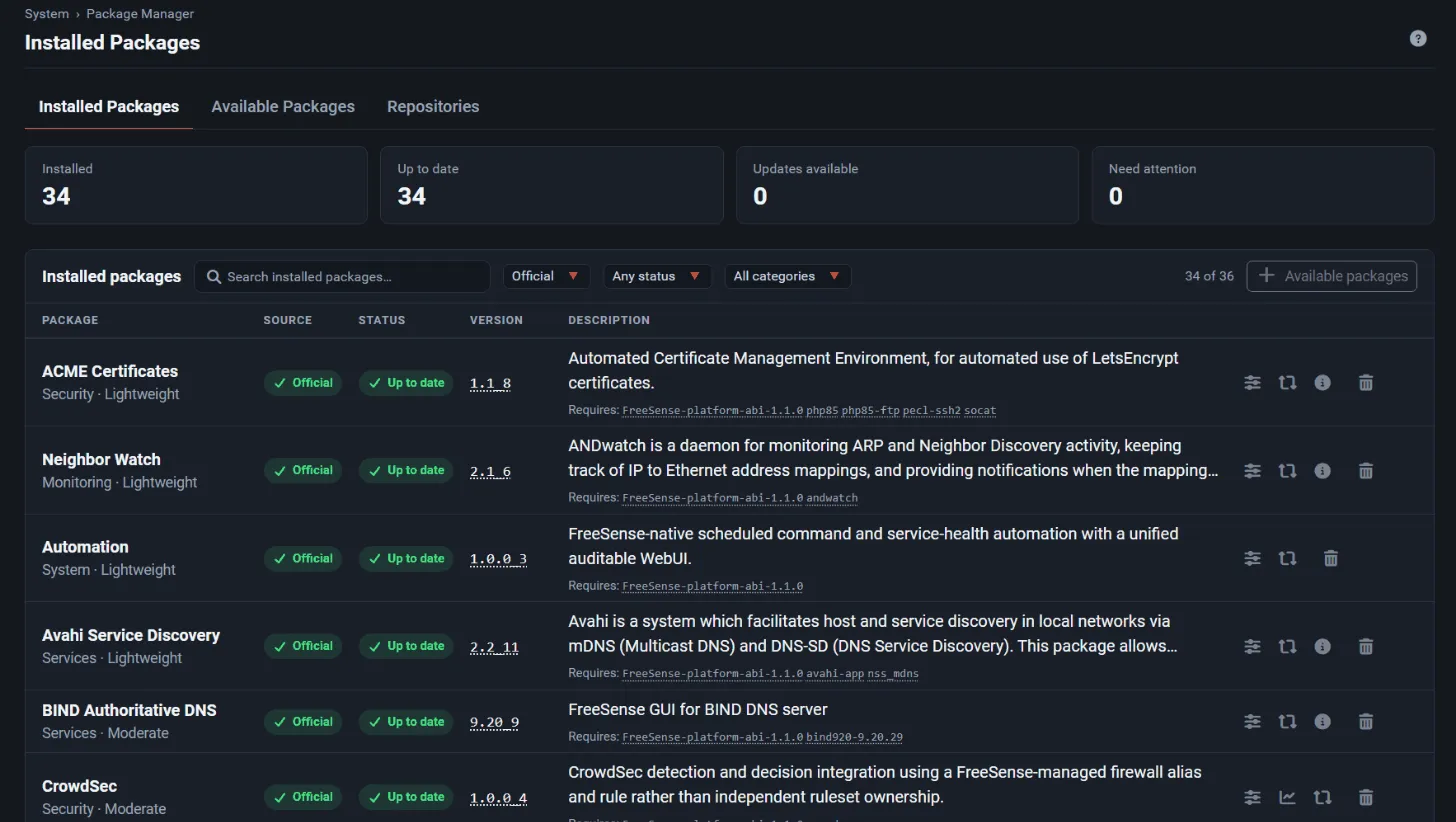Image resolution: width=1456 pixels, height=822 pixels.
Task: Open the All categories filter dropdown
Action: (788, 276)
